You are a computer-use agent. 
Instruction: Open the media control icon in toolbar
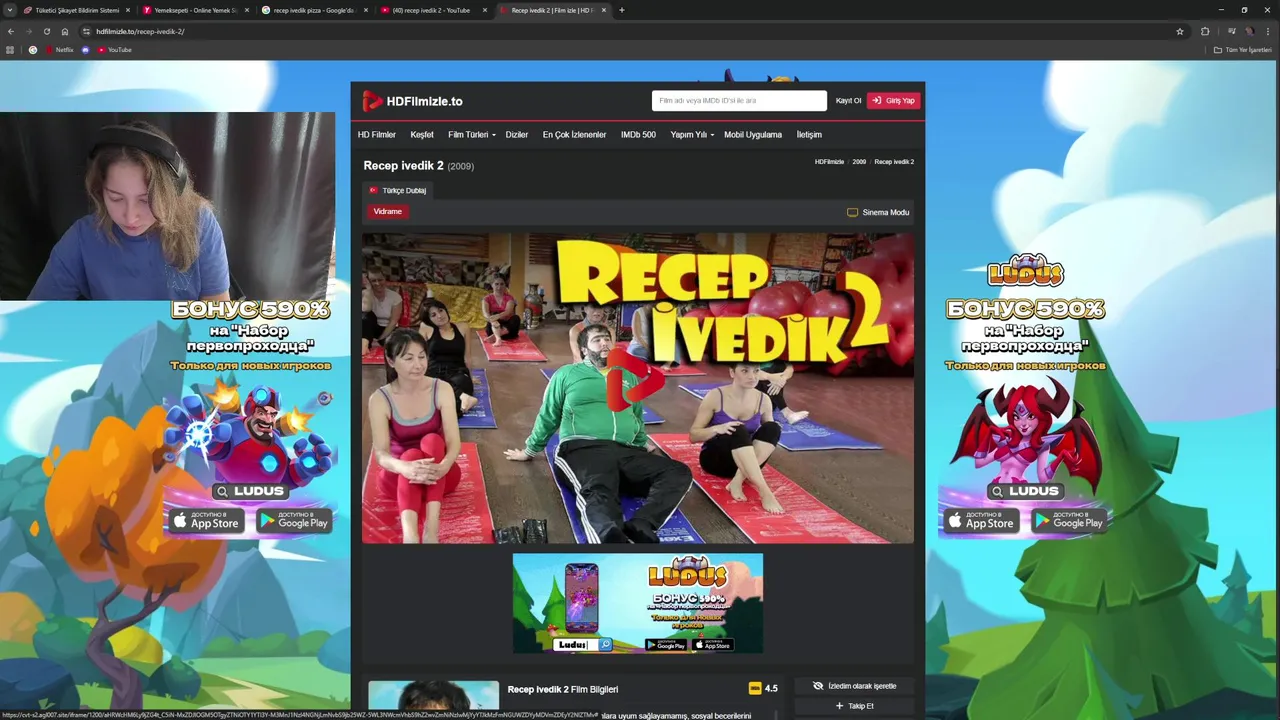(1232, 31)
